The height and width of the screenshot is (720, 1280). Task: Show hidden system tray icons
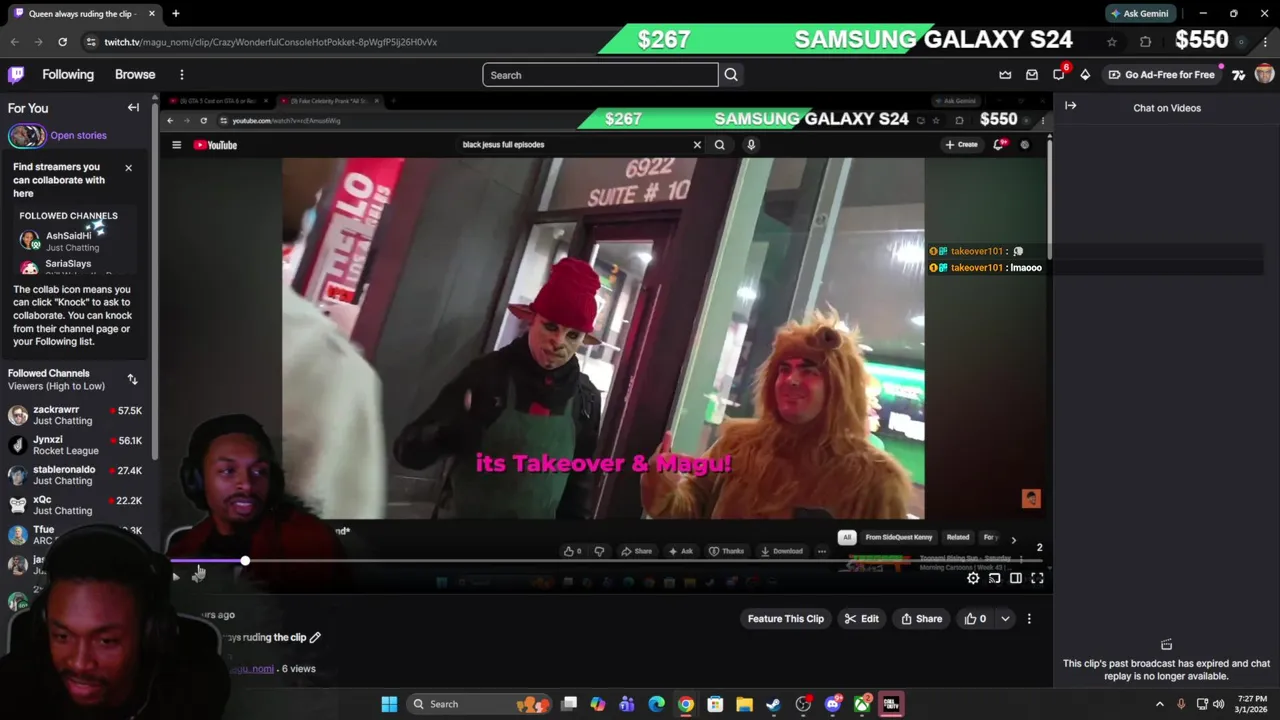tap(1160, 704)
